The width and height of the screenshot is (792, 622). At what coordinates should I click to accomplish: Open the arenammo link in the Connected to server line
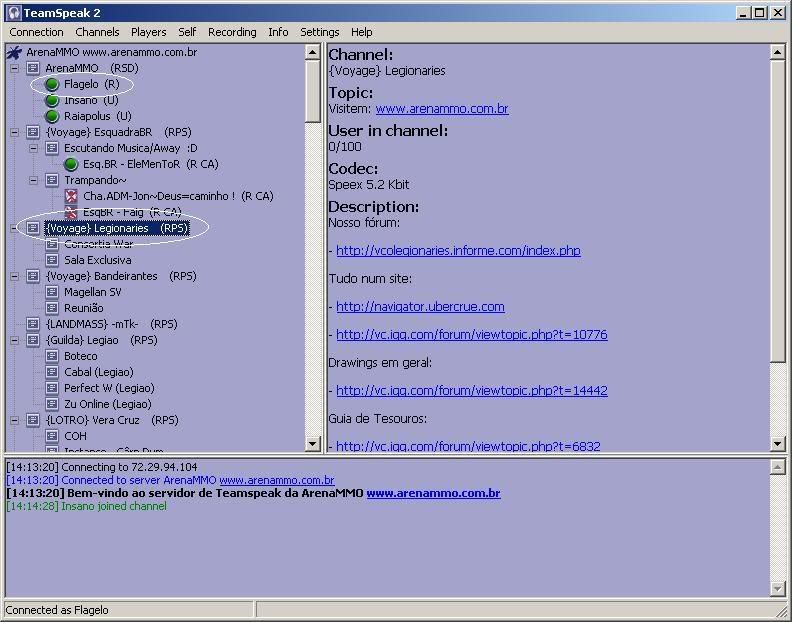(x=277, y=480)
